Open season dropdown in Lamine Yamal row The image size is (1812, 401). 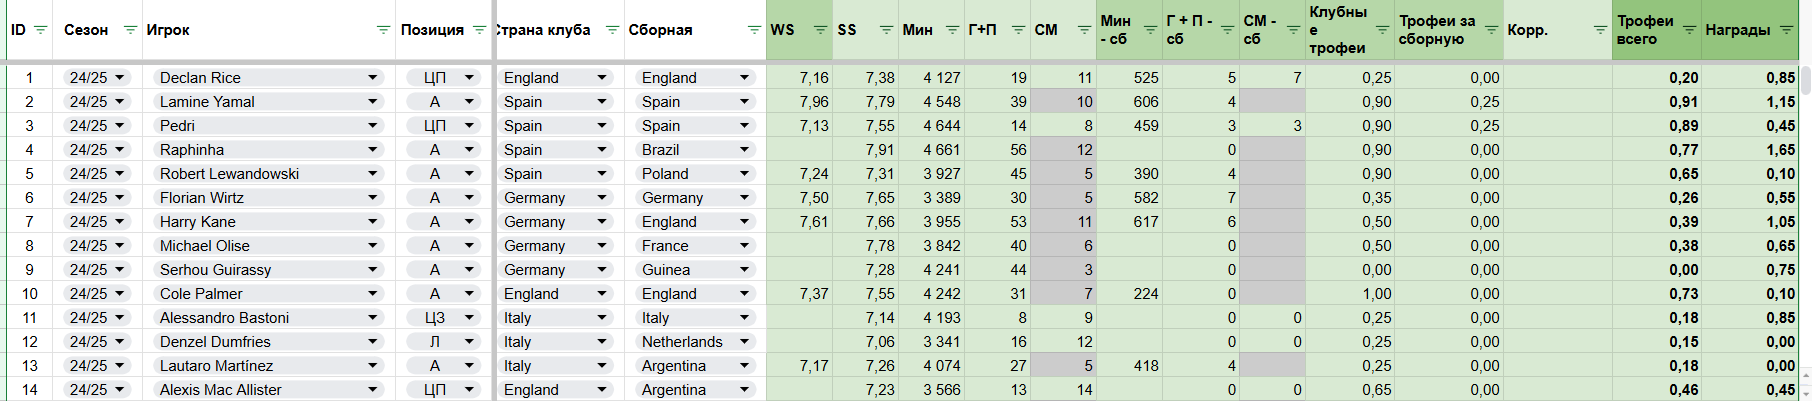120,102
